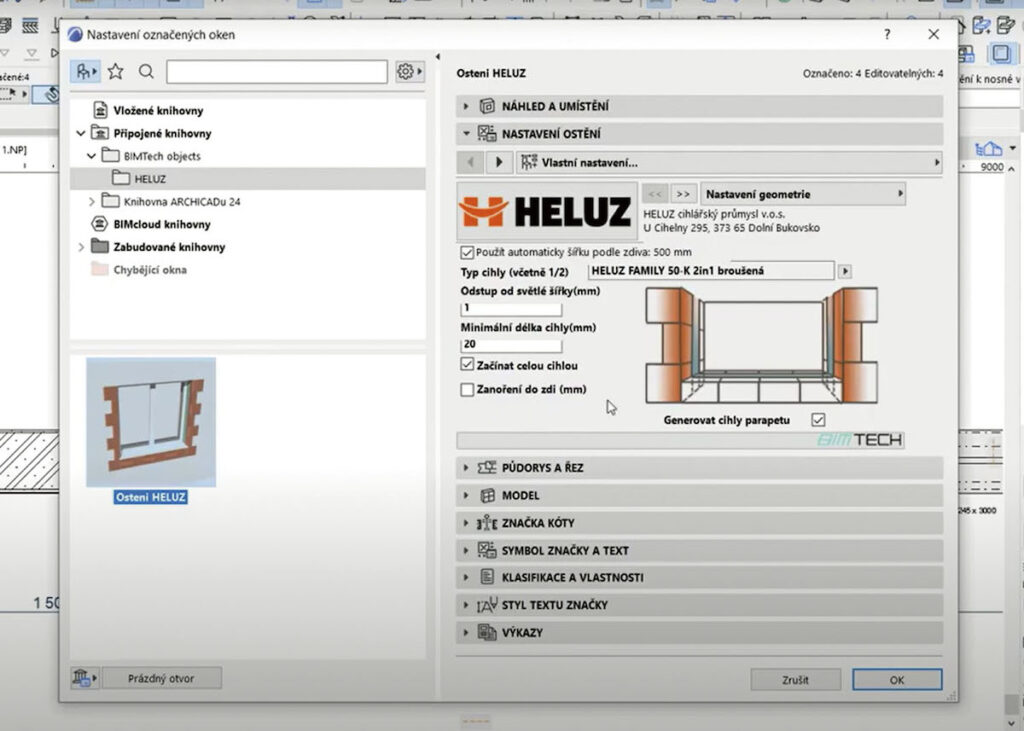The width and height of the screenshot is (1024, 731).
Task: Click the Ostení HELUZ thumbnail preview
Action: coord(150,423)
